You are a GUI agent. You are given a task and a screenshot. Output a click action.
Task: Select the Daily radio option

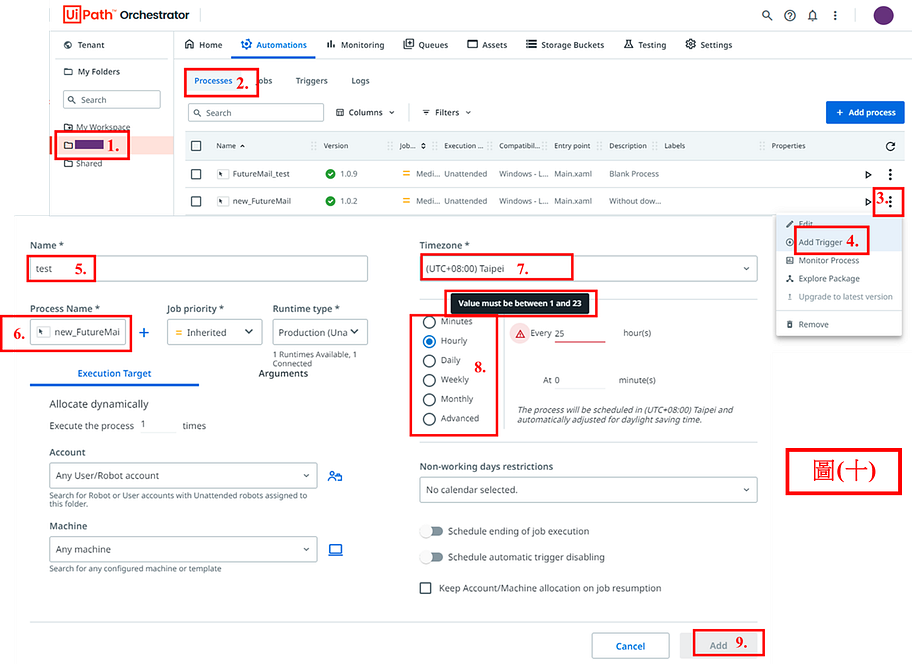click(429, 361)
